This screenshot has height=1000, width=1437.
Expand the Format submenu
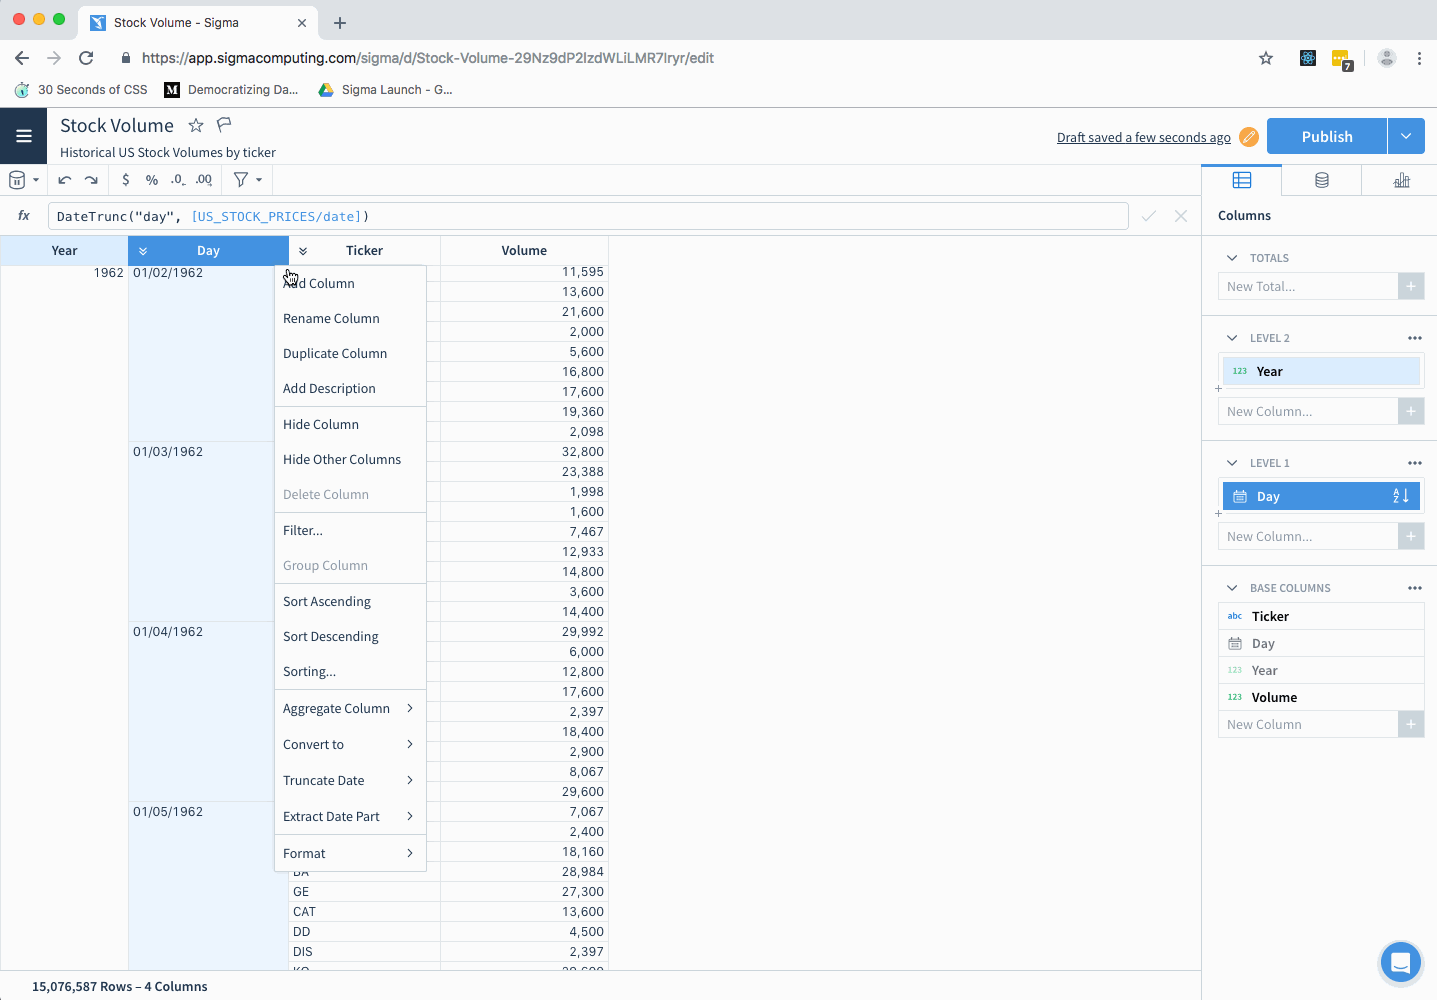pyautogui.click(x=350, y=853)
